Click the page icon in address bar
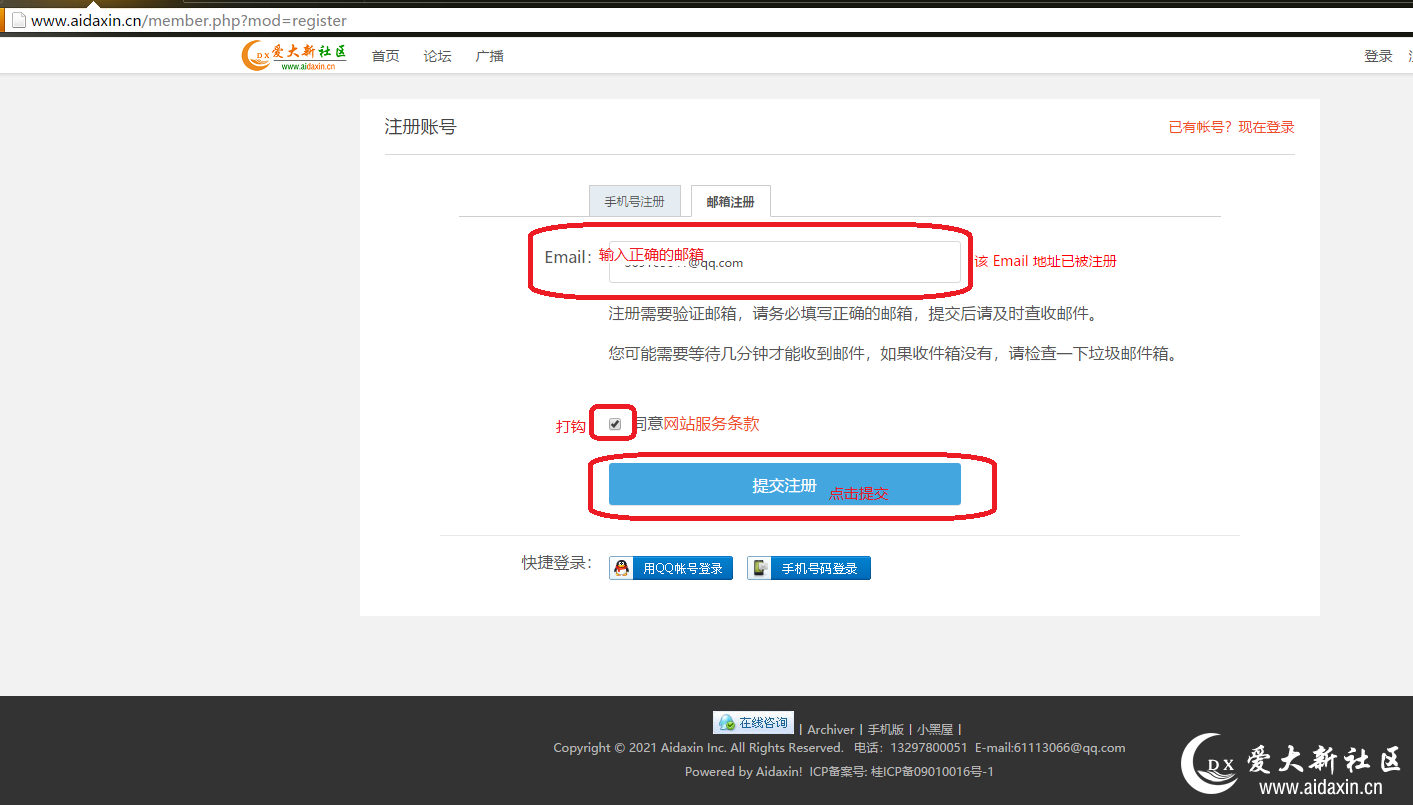Viewport: 1413px width, 805px height. (x=17, y=20)
